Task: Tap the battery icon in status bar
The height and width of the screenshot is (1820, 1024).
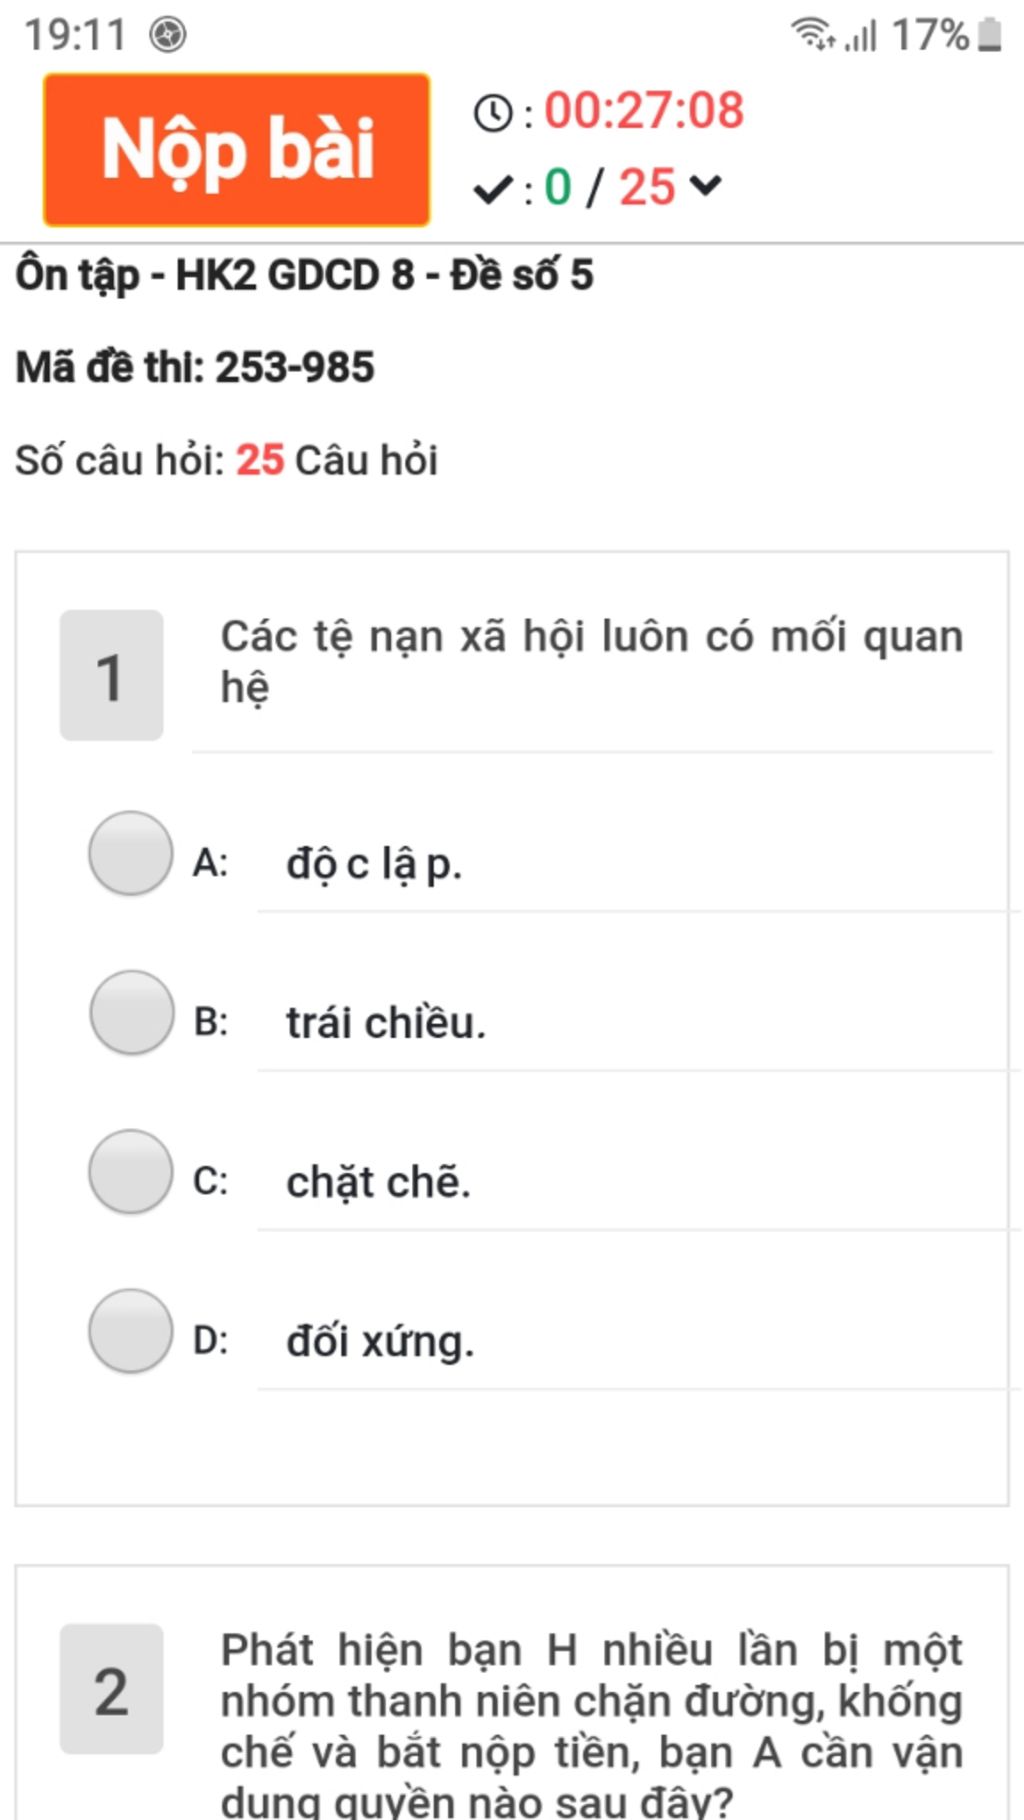Action: (989, 34)
